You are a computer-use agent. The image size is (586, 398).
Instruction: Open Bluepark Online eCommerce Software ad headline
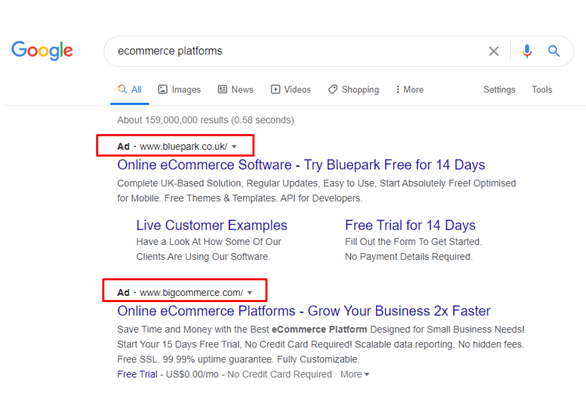pos(301,165)
